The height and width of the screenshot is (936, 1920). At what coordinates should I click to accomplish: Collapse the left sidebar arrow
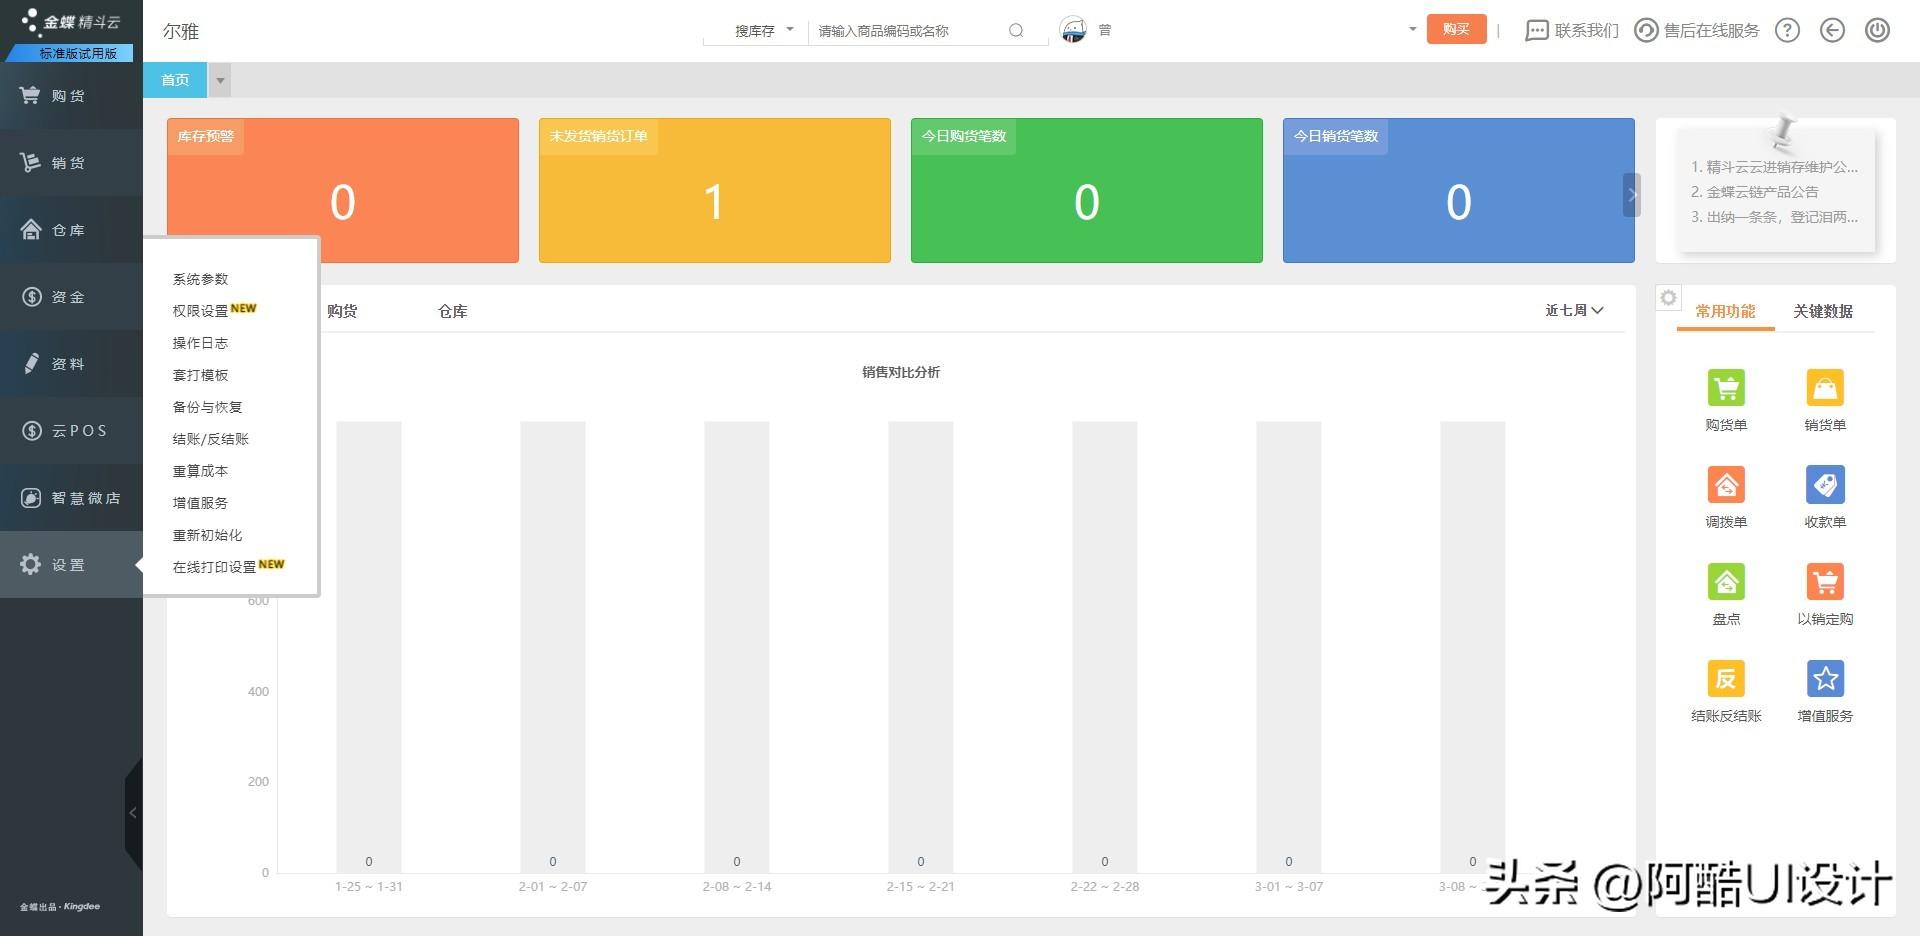[133, 813]
